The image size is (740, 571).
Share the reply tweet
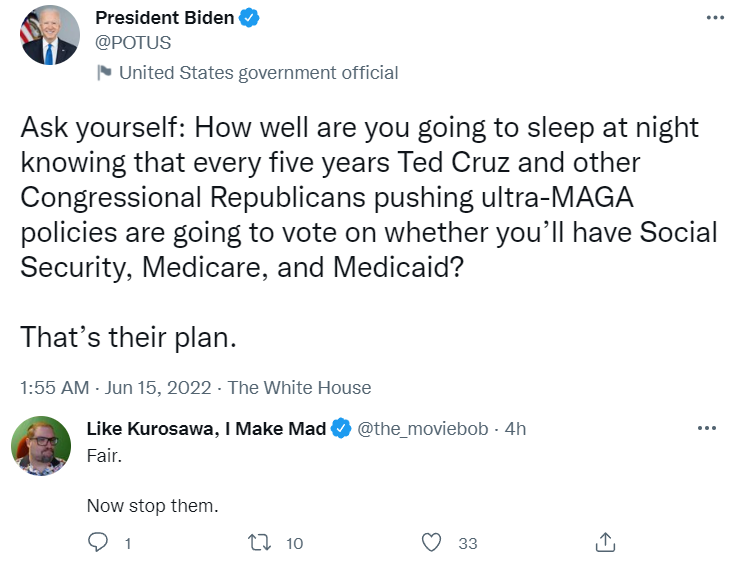[x=604, y=543]
